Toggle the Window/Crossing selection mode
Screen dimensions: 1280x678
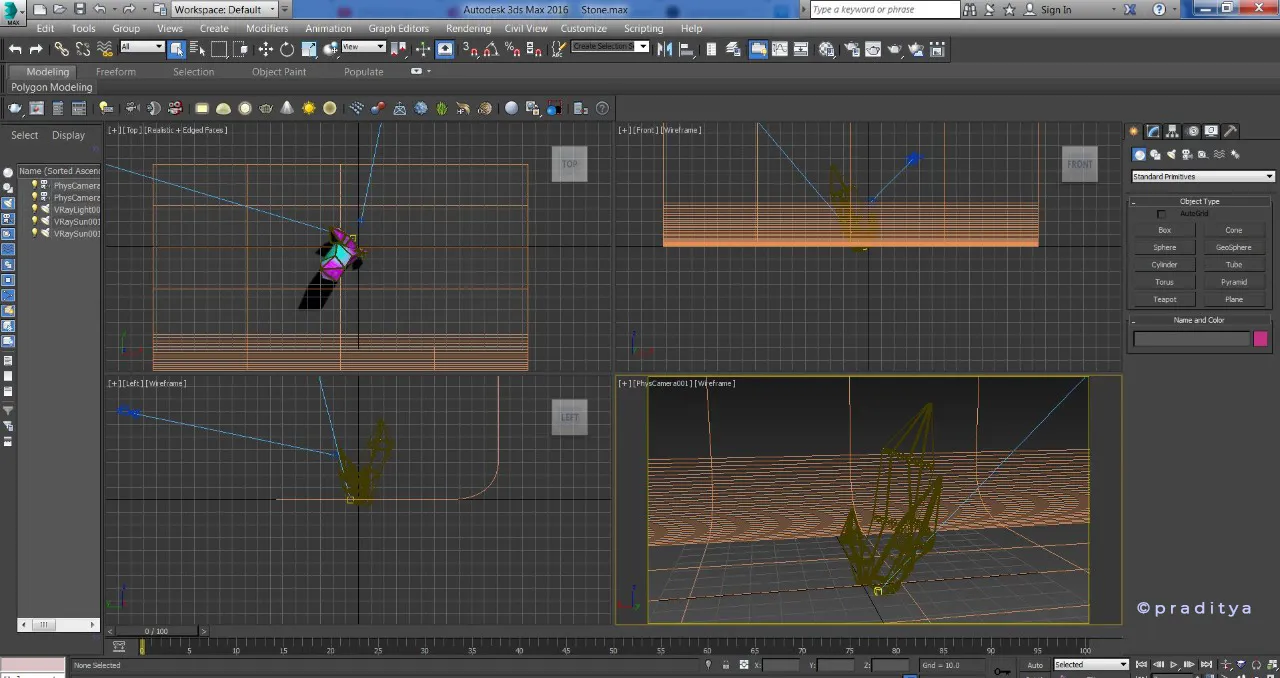point(242,49)
